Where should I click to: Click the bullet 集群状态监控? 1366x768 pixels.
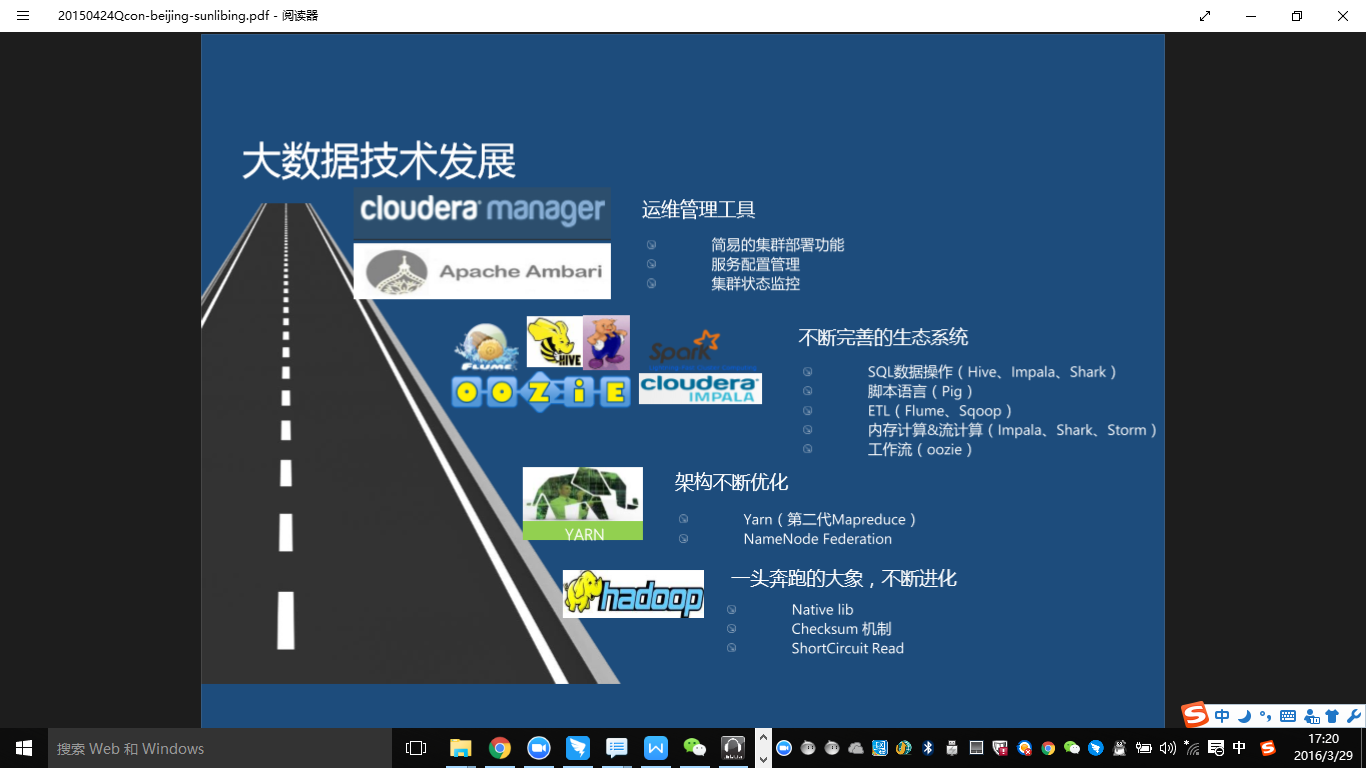click(756, 284)
